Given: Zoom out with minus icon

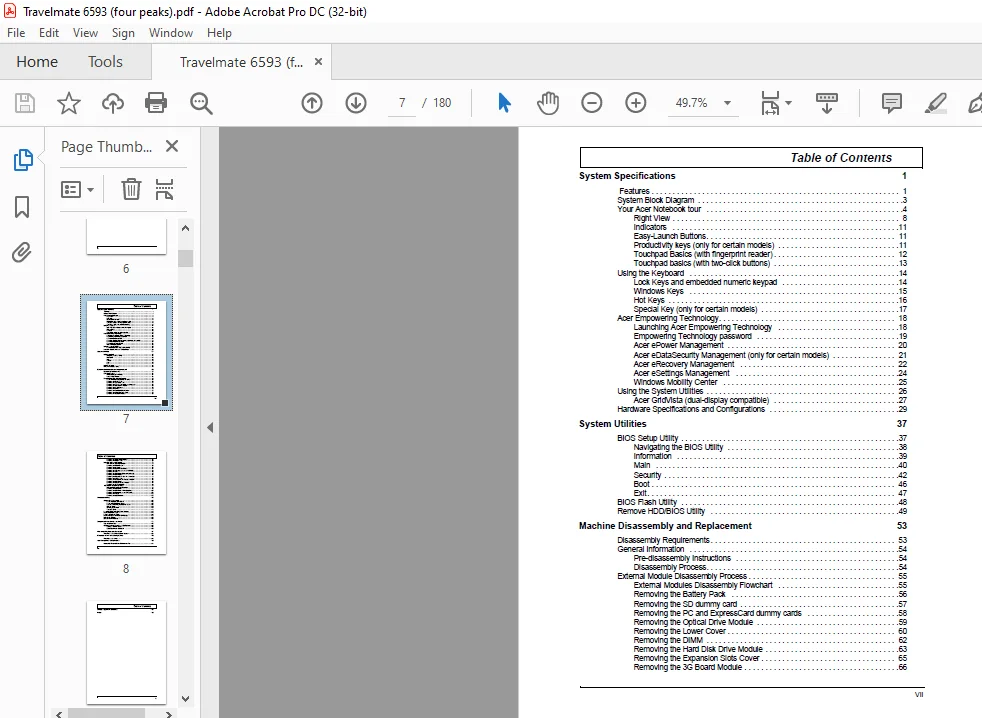Looking at the screenshot, I should 592,103.
